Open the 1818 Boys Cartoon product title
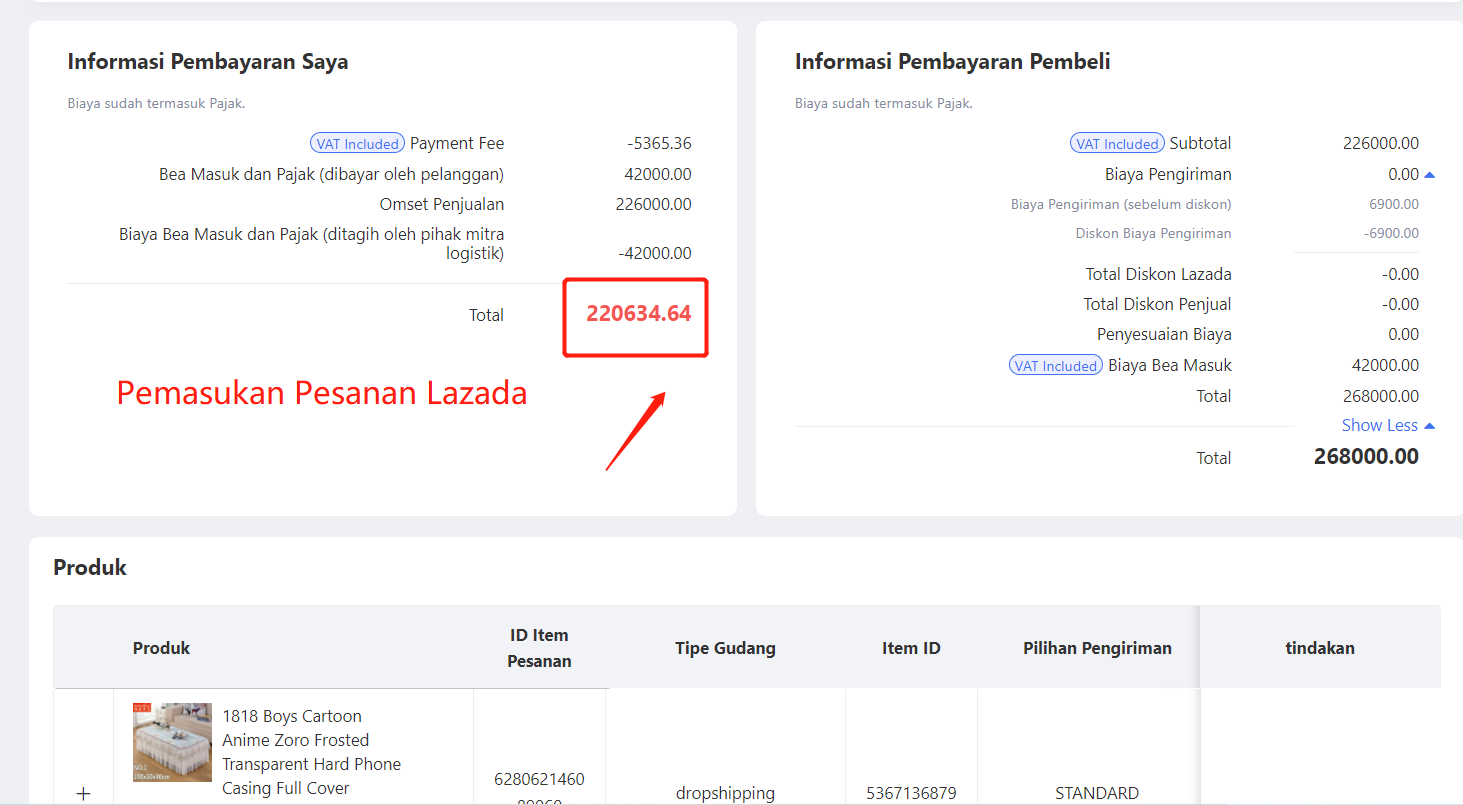The width and height of the screenshot is (1463, 805). pos(311,752)
